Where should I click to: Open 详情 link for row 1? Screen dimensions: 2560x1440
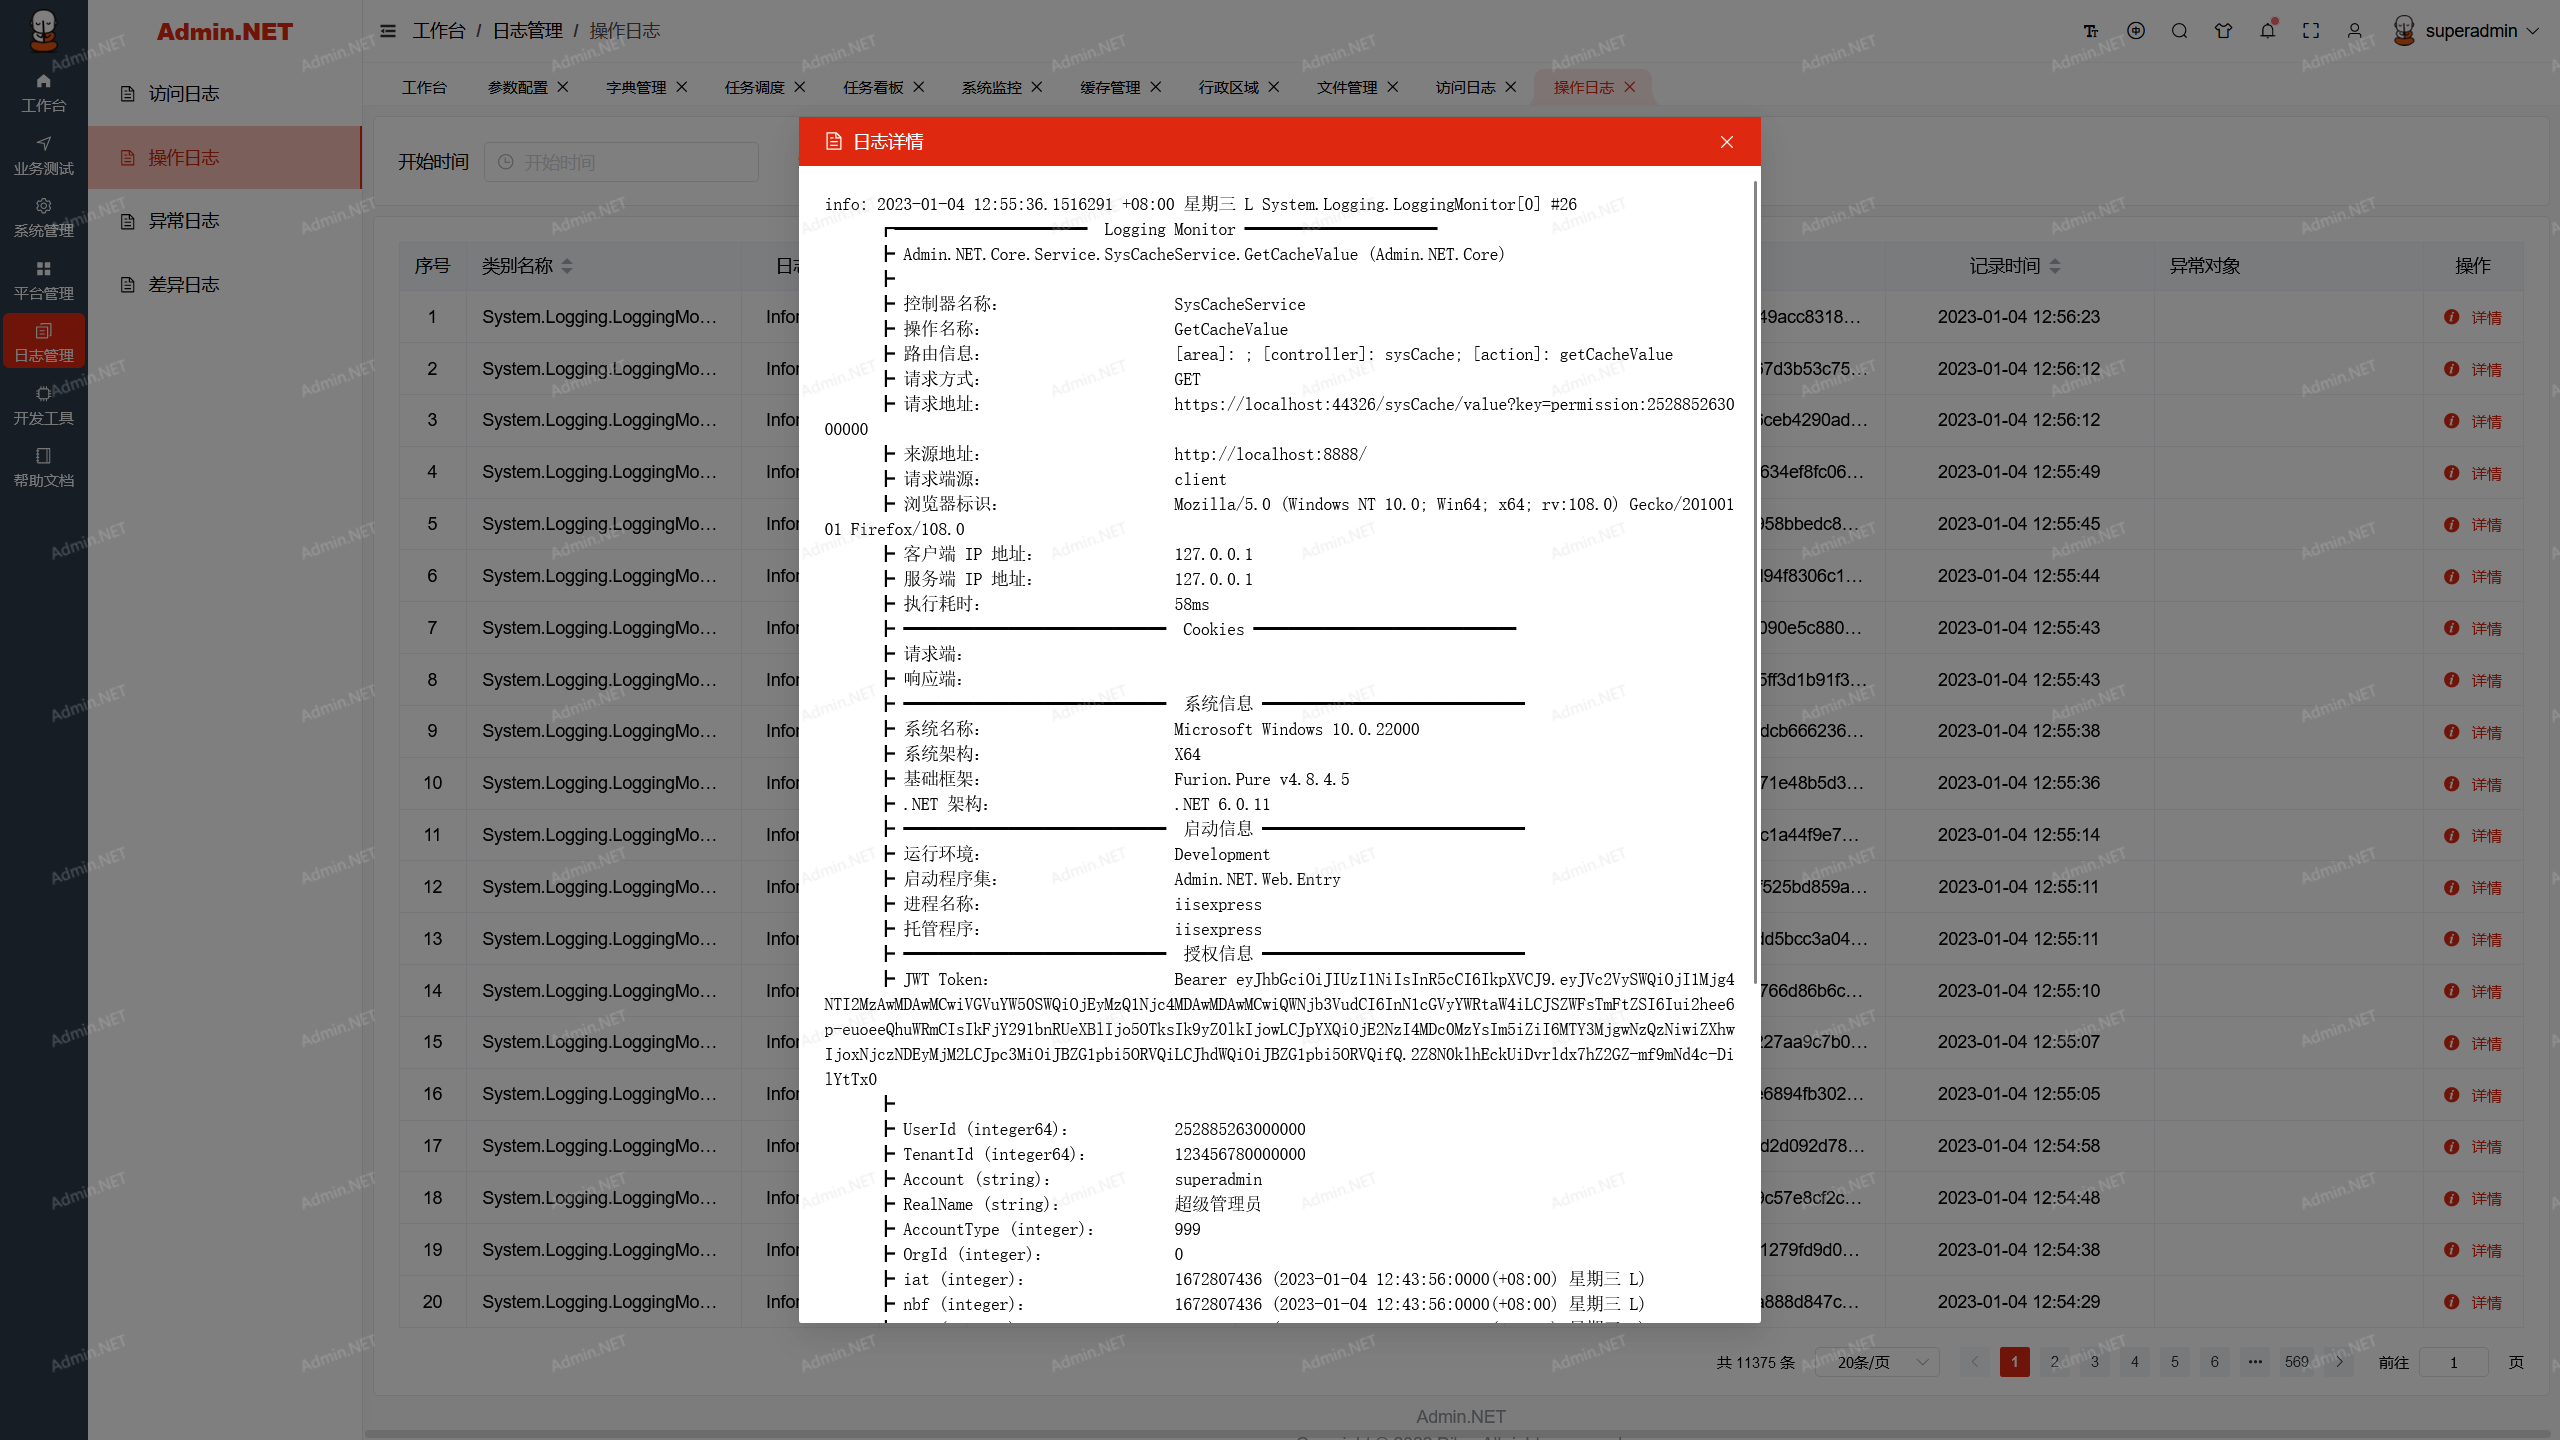point(2486,318)
